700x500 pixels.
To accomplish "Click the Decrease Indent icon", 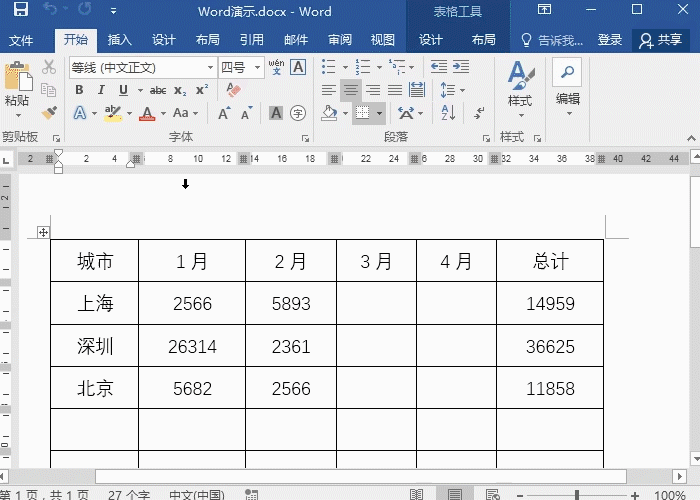I will [x=438, y=67].
